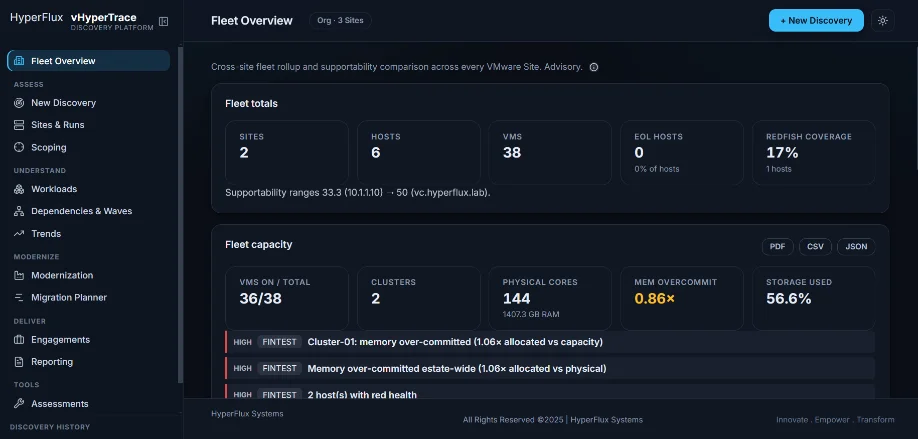
Task: Click the Reporting document icon
Action: pyautogui.click(x=19, y=362)
